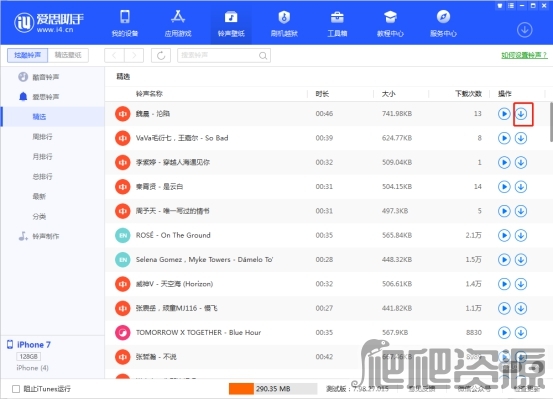Open the 刷机越狱 flash jailbreak section

click(x=284, y=23)
